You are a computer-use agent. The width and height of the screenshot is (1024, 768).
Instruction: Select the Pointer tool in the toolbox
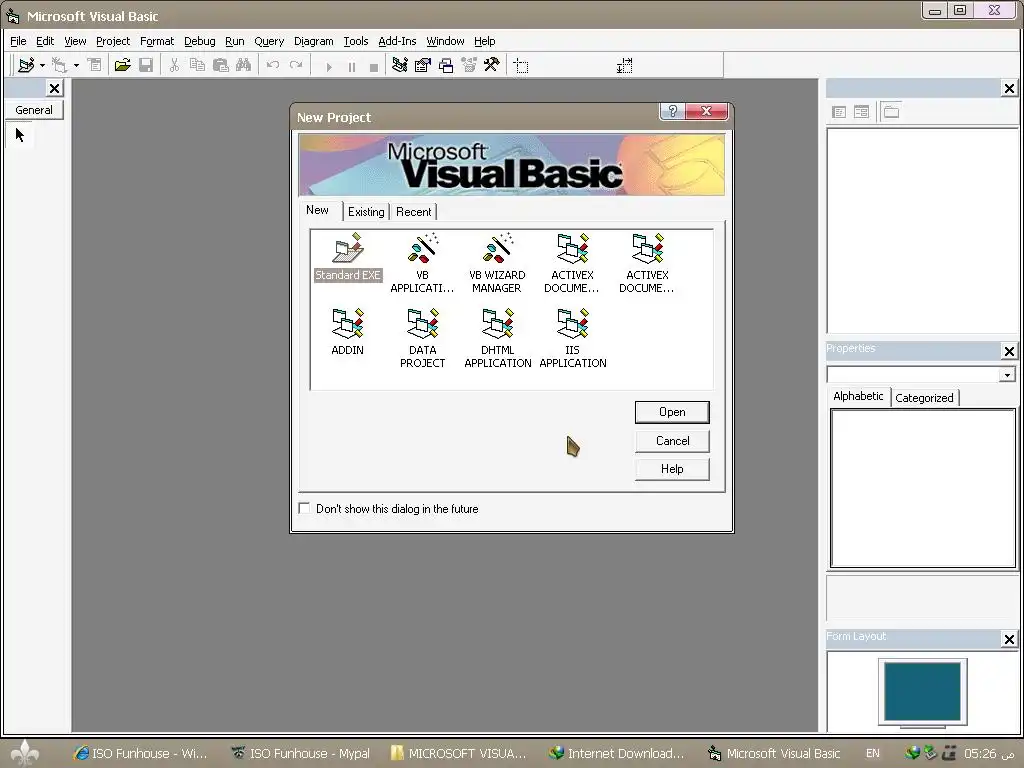coord(20,135)
